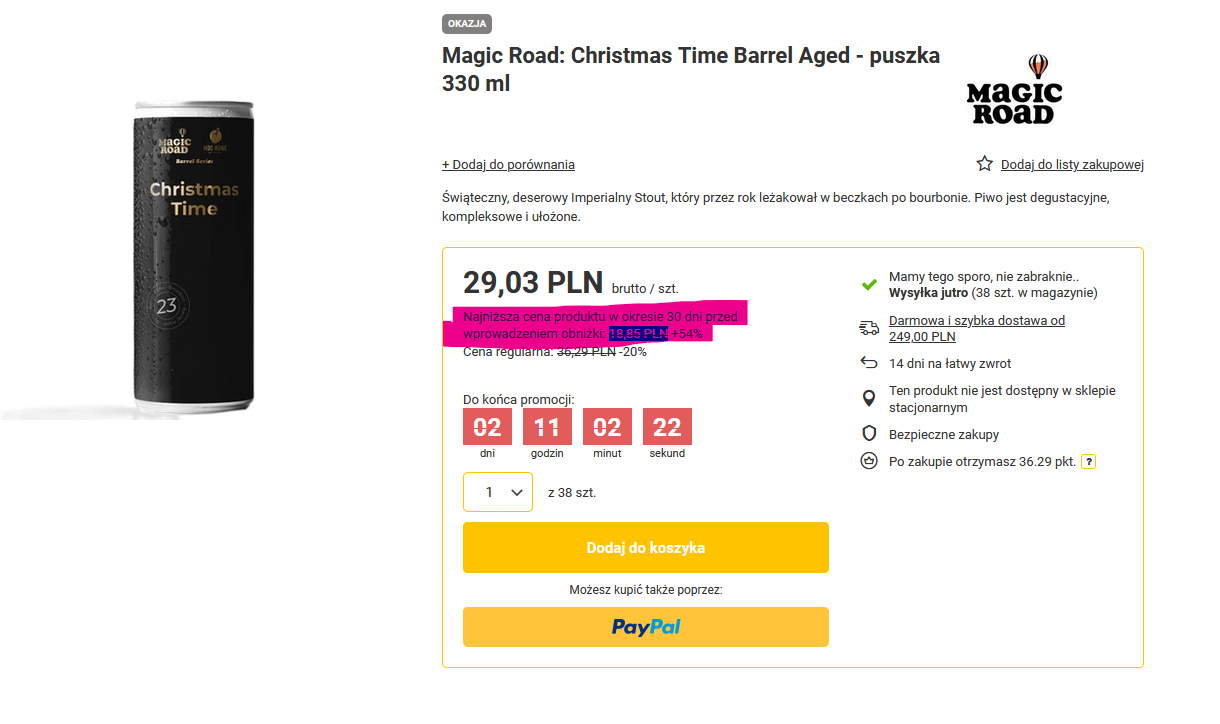The image size is (1220, 724).
Task: Pay with the PayPal button
Action: (x=645, y=627)
